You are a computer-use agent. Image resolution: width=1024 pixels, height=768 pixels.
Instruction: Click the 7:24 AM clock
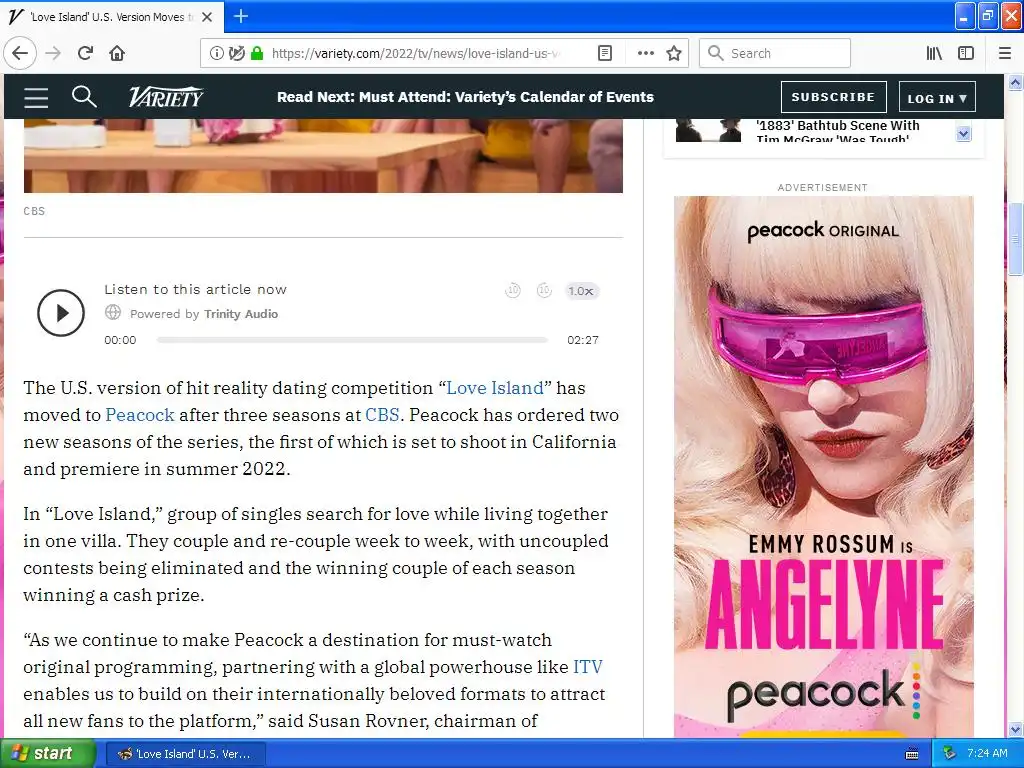click(x=987, y=753)
